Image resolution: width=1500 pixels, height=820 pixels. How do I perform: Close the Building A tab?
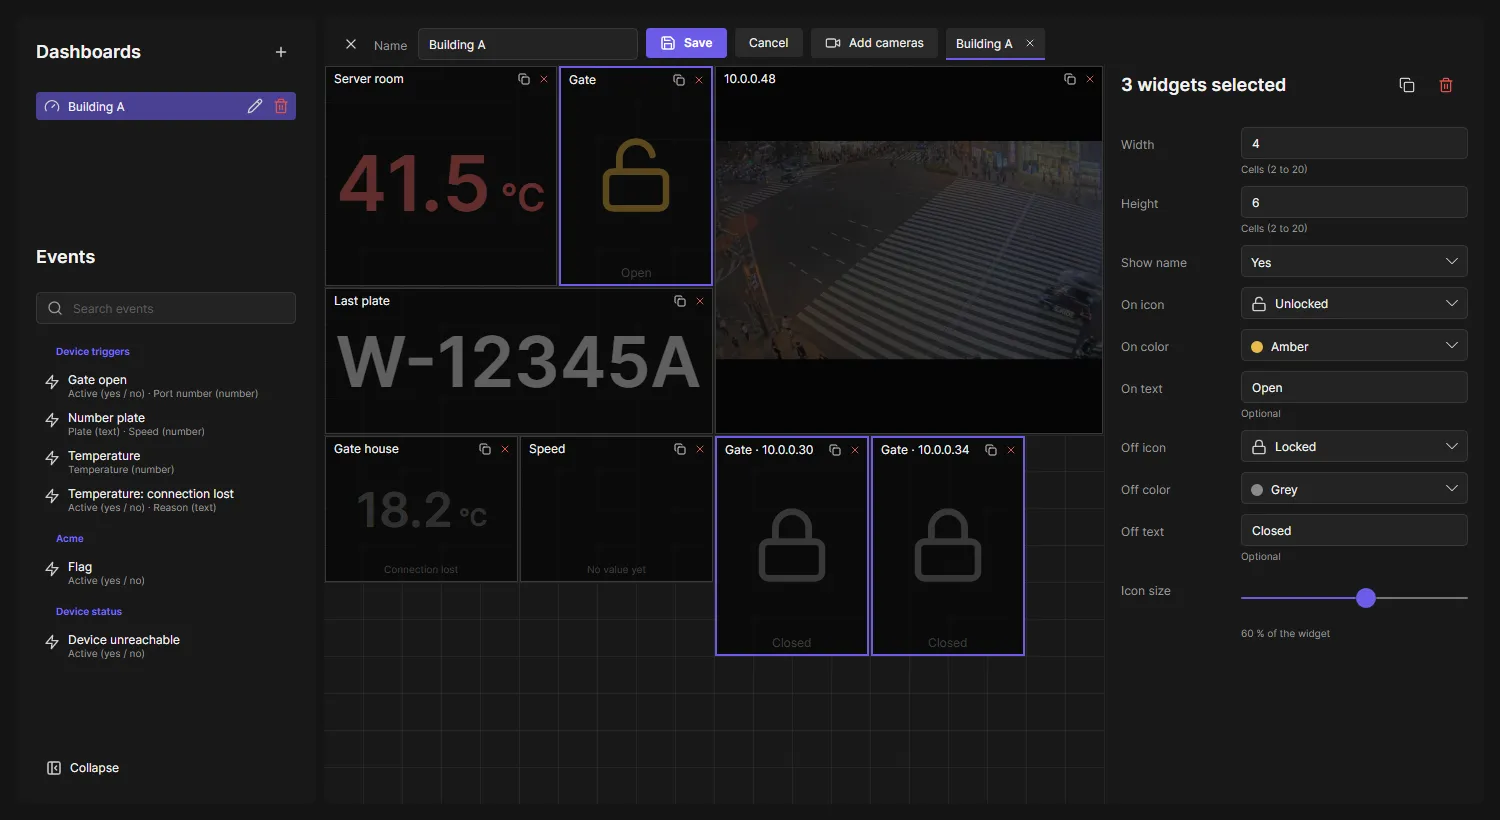(1030, 43)
